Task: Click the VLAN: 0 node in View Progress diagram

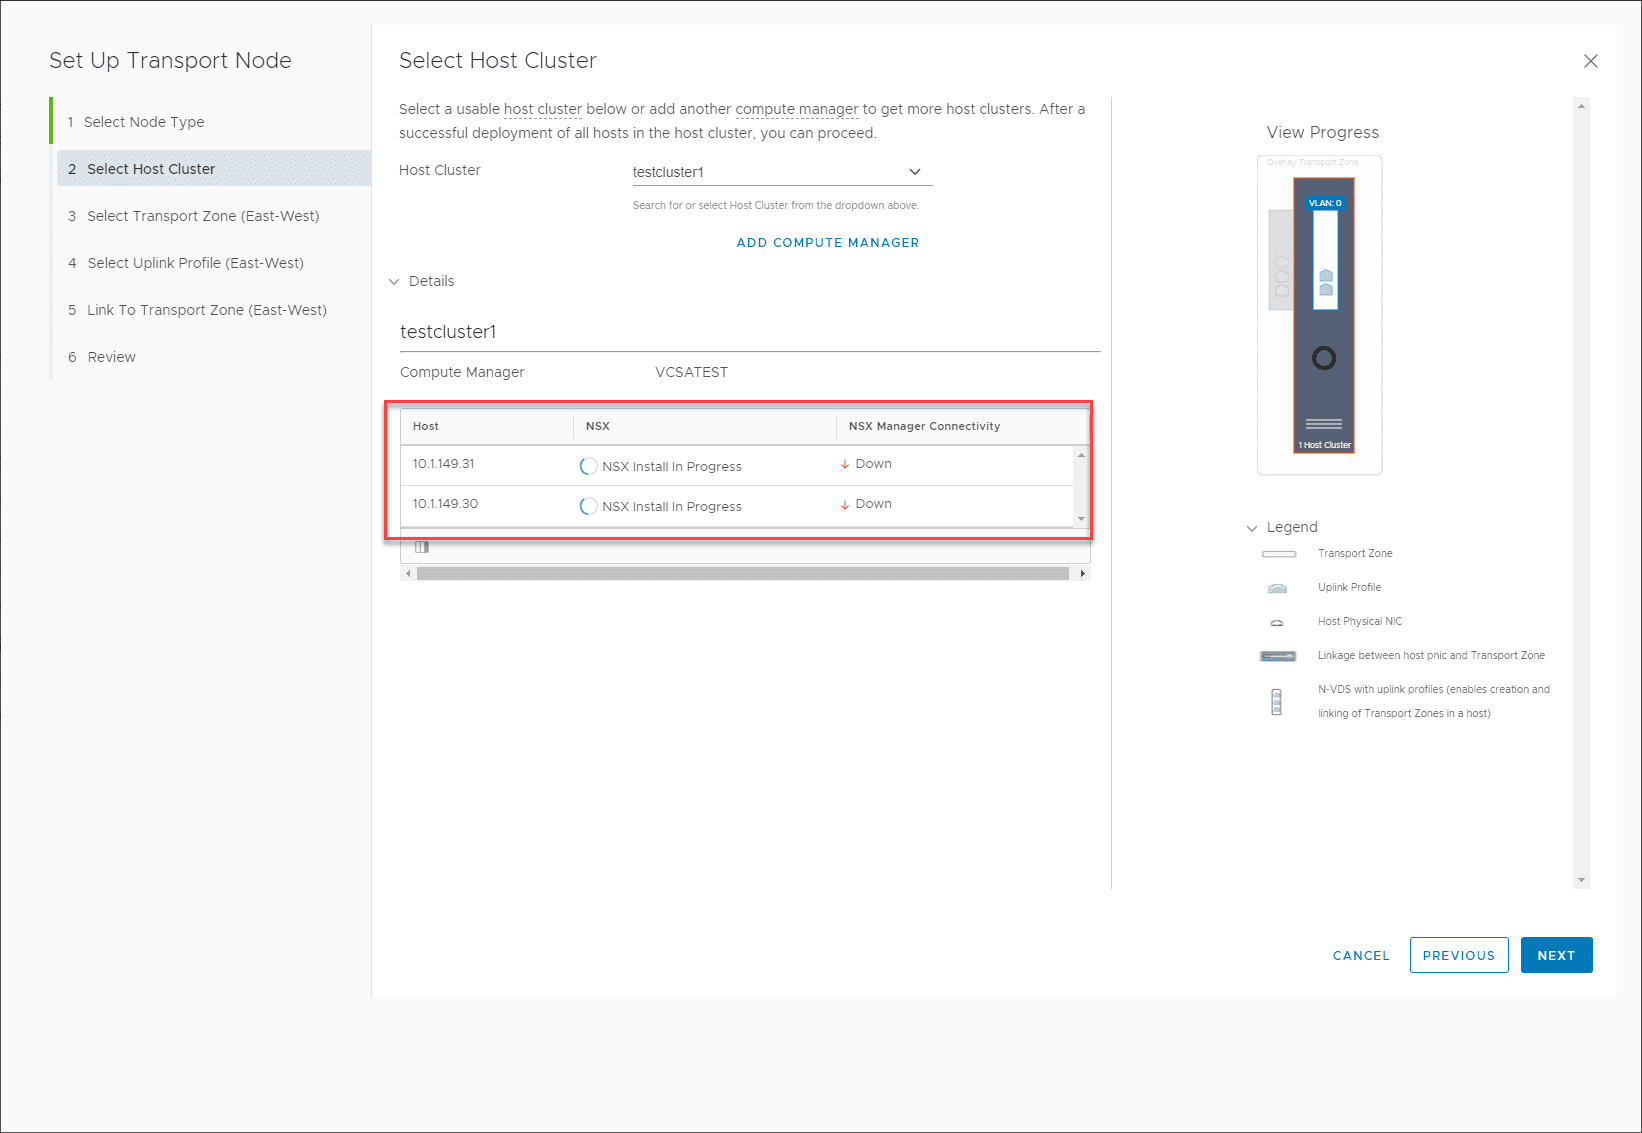Action: [x=1324, y=202]
